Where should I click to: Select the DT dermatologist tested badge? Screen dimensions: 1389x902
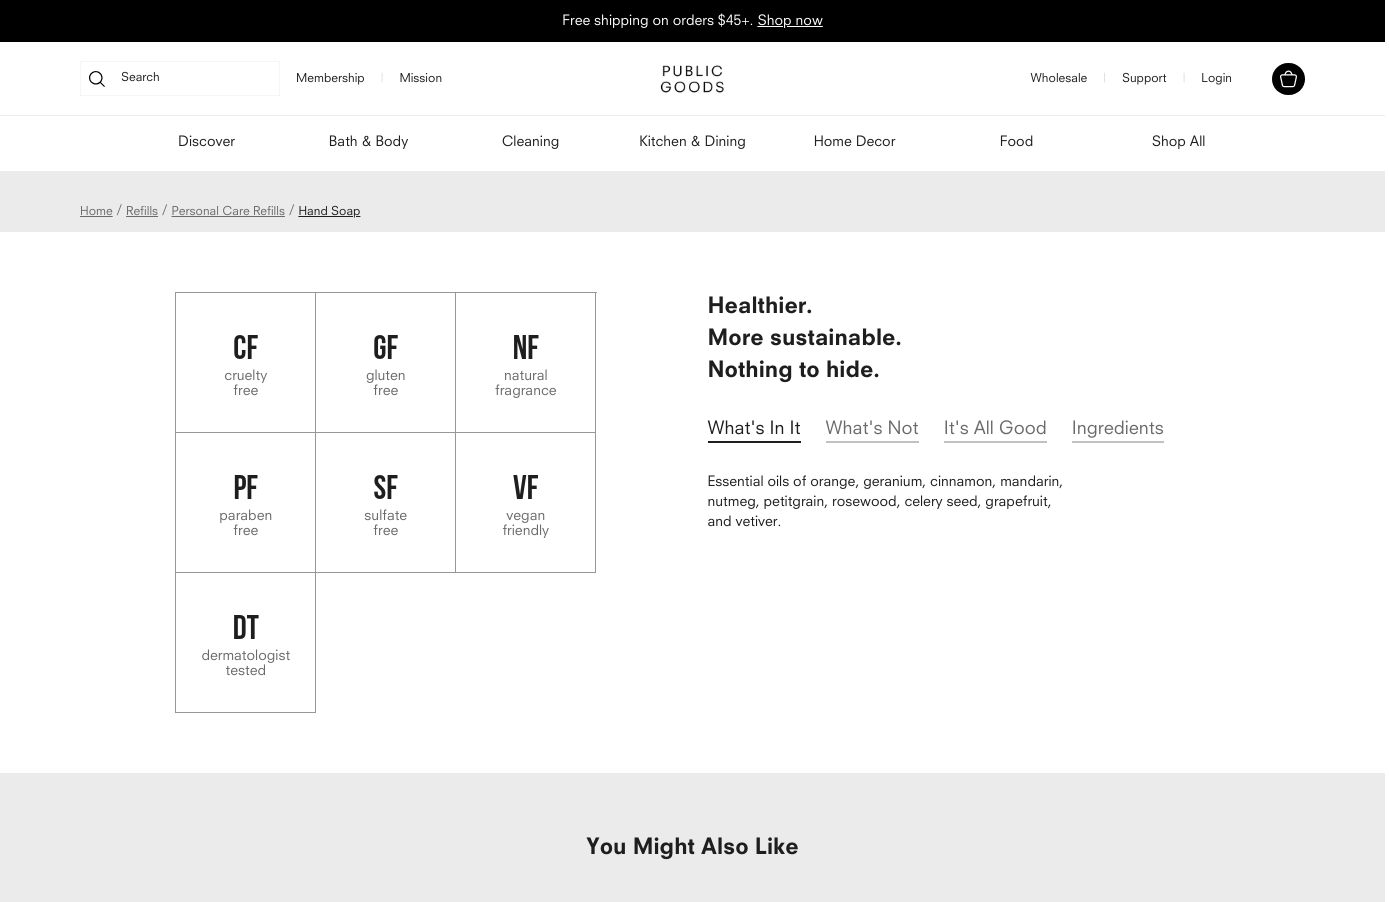tap(245, 643)
